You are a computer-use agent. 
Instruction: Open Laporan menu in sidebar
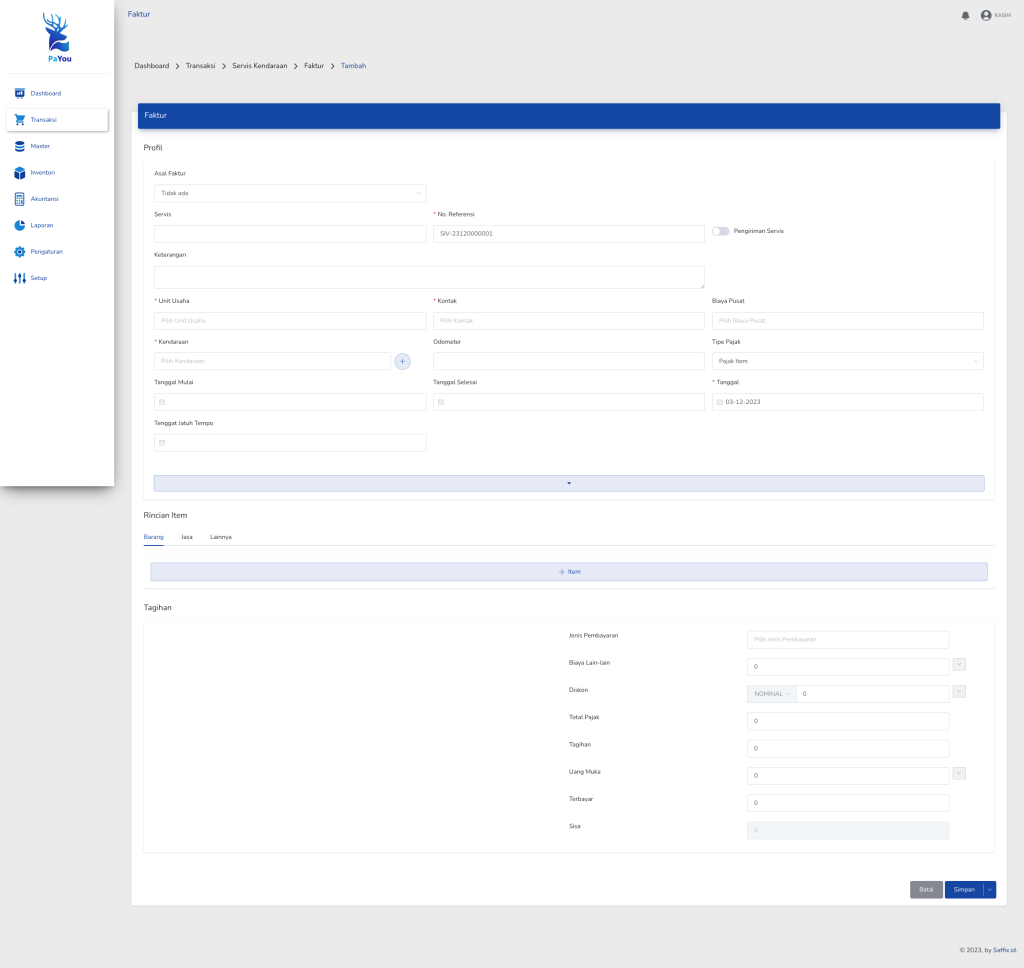coord(57,225)
